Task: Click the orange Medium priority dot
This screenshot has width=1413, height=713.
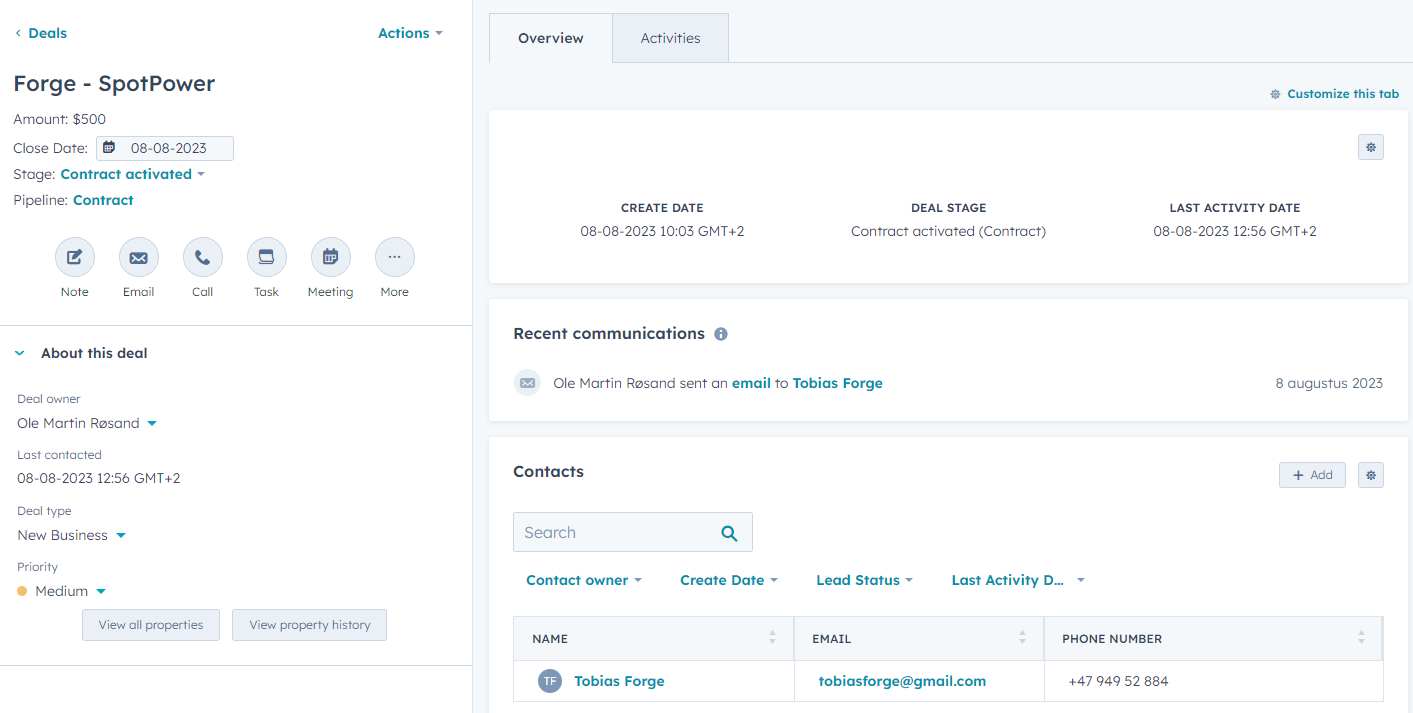Action: [x=22, y=591]
